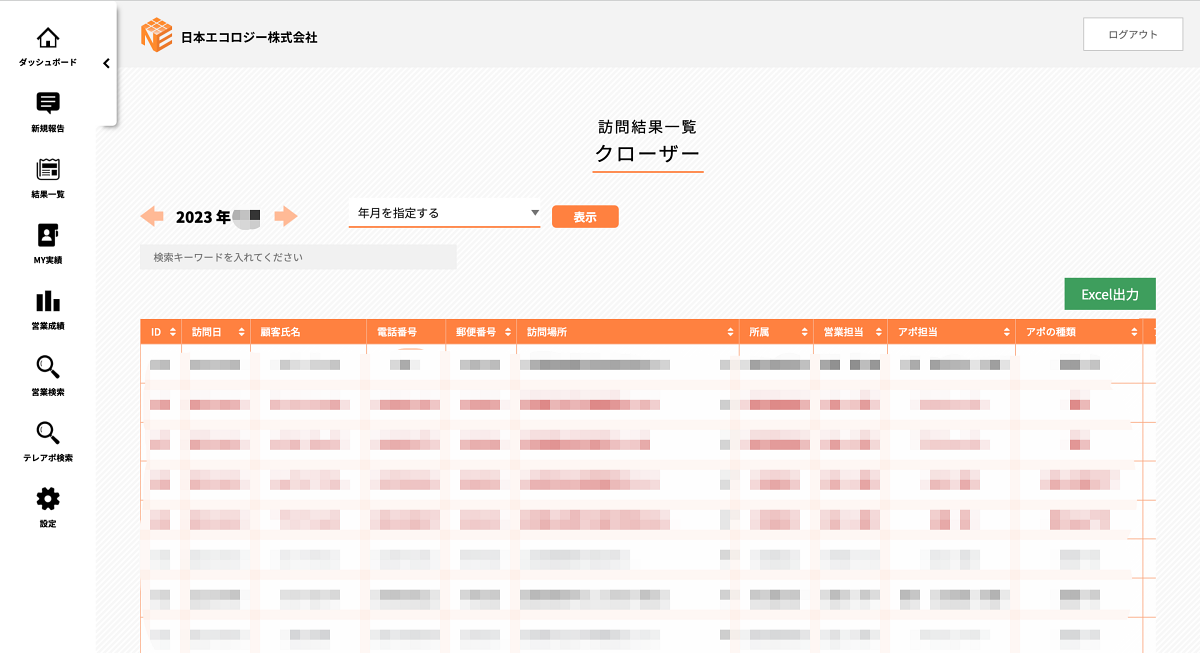Sort table by 訪問日 column header
This screenshot has height=653, width=1200.
215,332
